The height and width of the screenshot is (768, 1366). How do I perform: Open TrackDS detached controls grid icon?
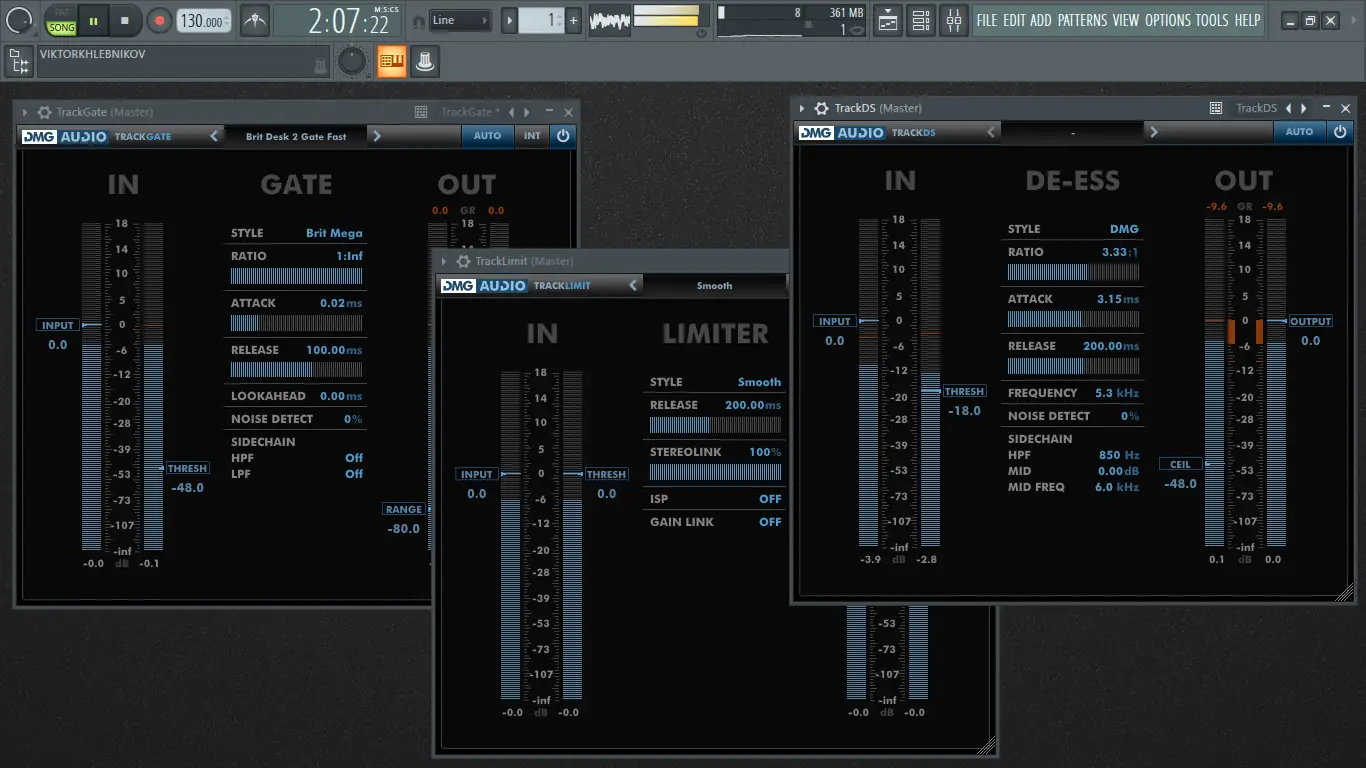(x=1216, y=108)
